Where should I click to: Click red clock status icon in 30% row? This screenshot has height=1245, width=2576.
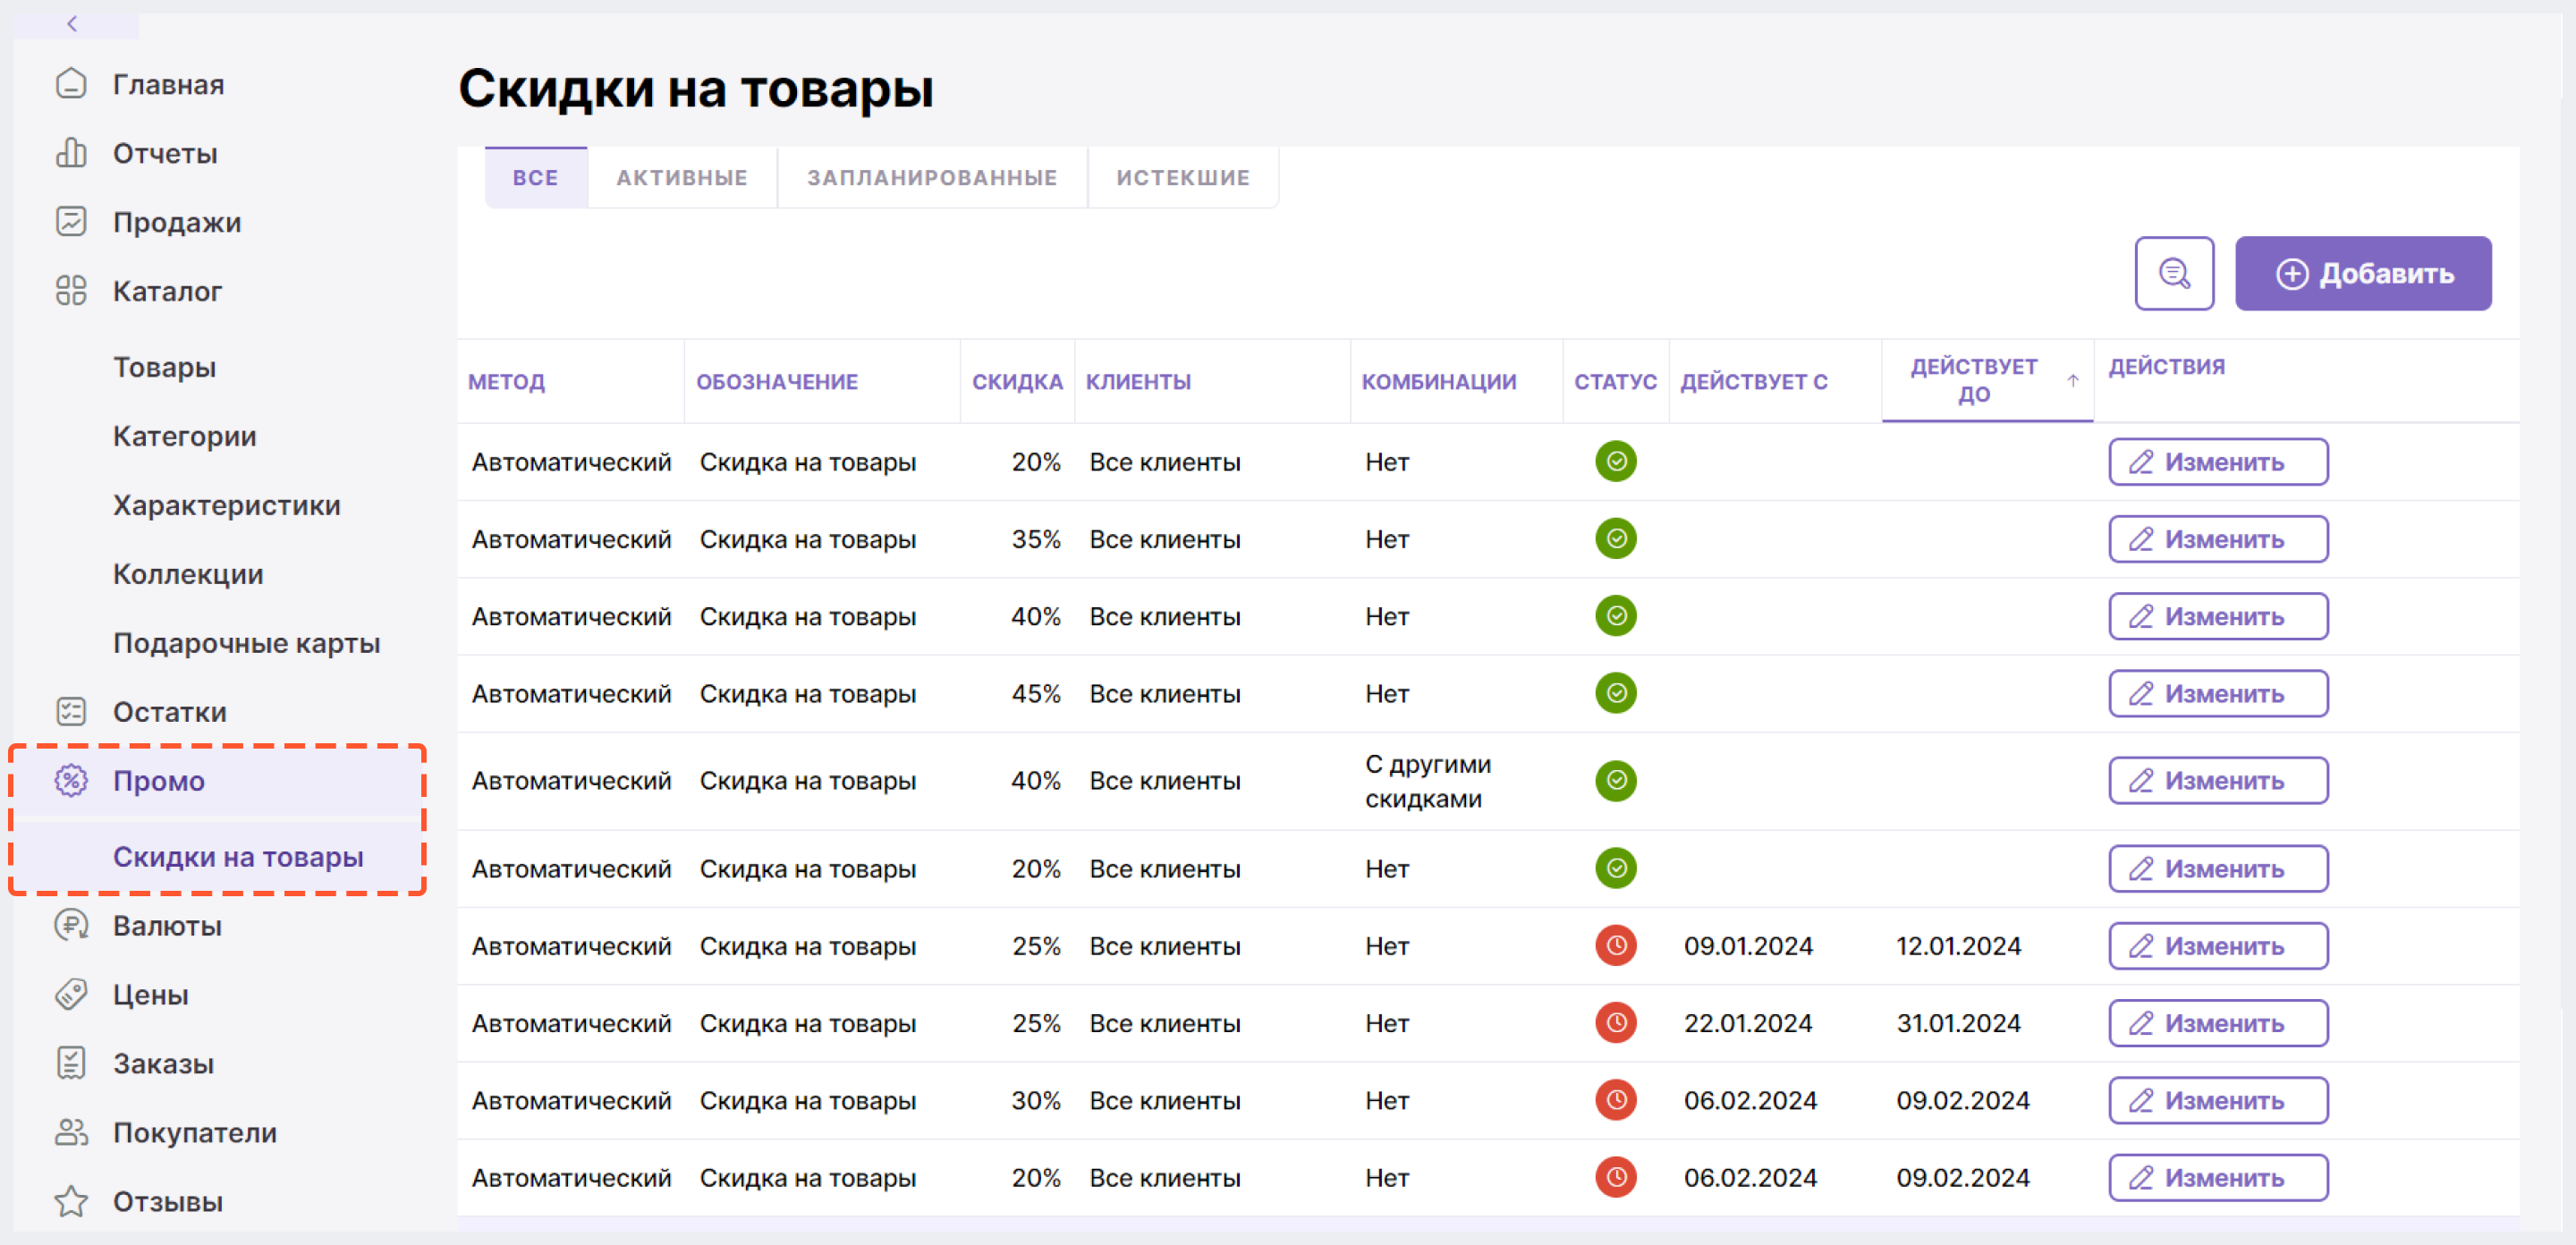[x=1615, y=1101]
